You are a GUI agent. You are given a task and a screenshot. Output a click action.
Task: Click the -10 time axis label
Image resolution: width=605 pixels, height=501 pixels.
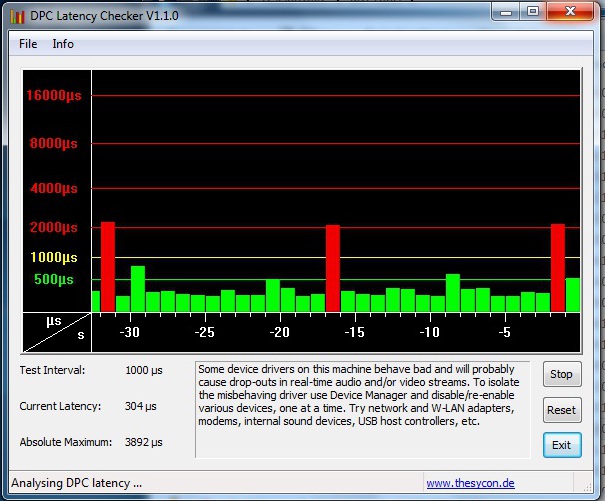(x=429, y=332)
